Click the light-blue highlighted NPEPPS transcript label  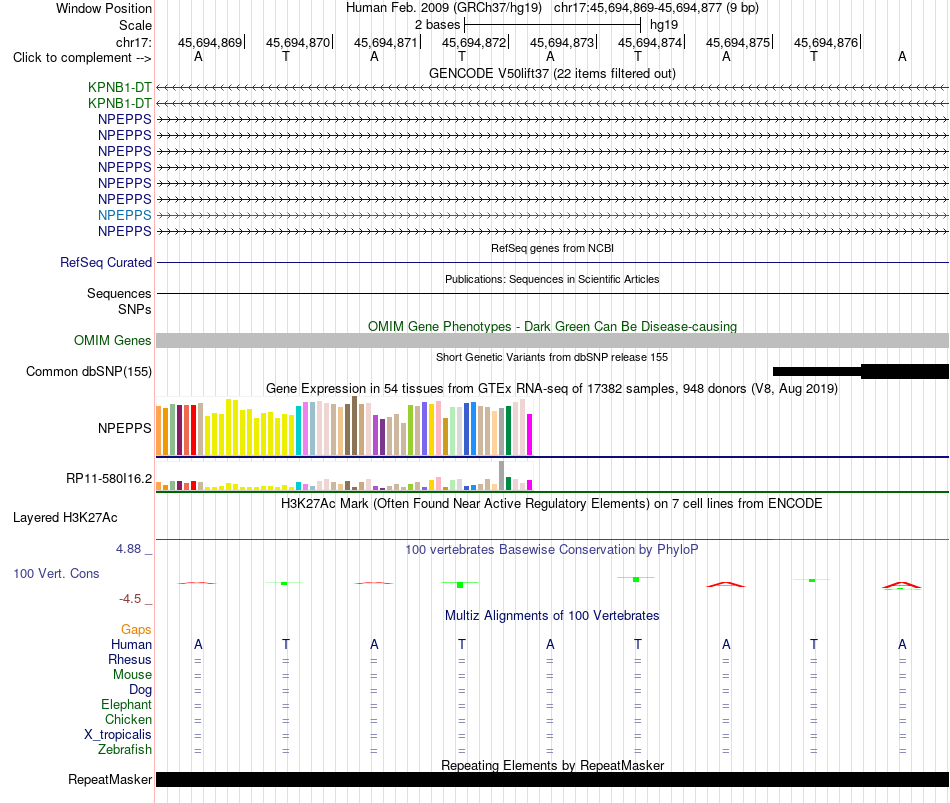(124, 215)
